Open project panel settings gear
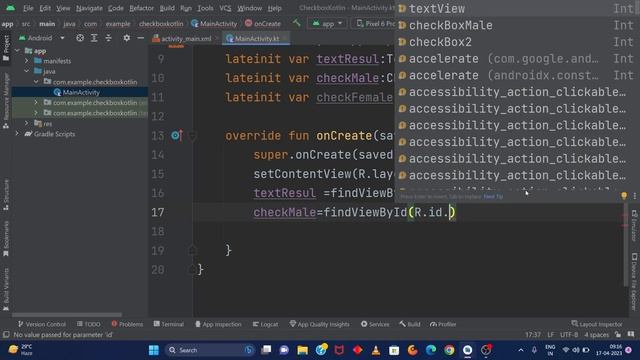 (x=127, y=38)
